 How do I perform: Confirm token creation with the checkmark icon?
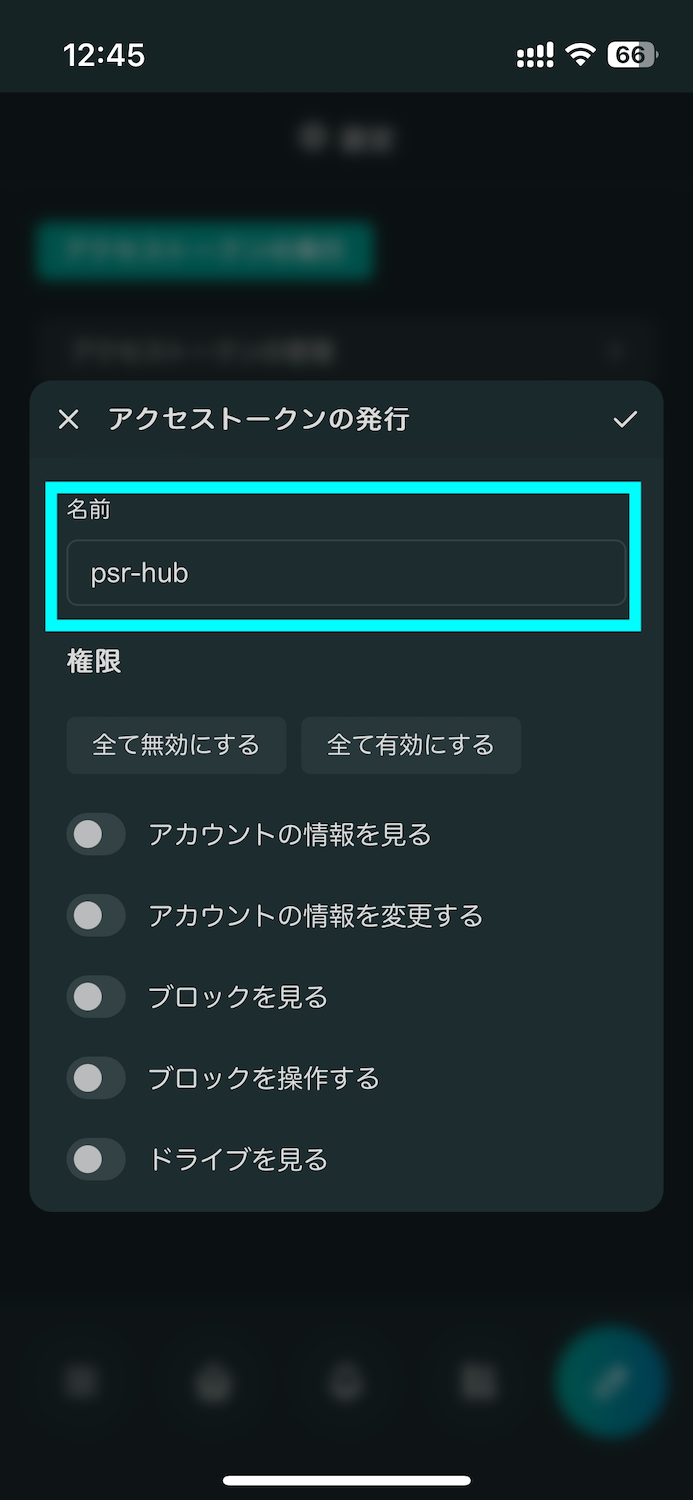(625, 419)
